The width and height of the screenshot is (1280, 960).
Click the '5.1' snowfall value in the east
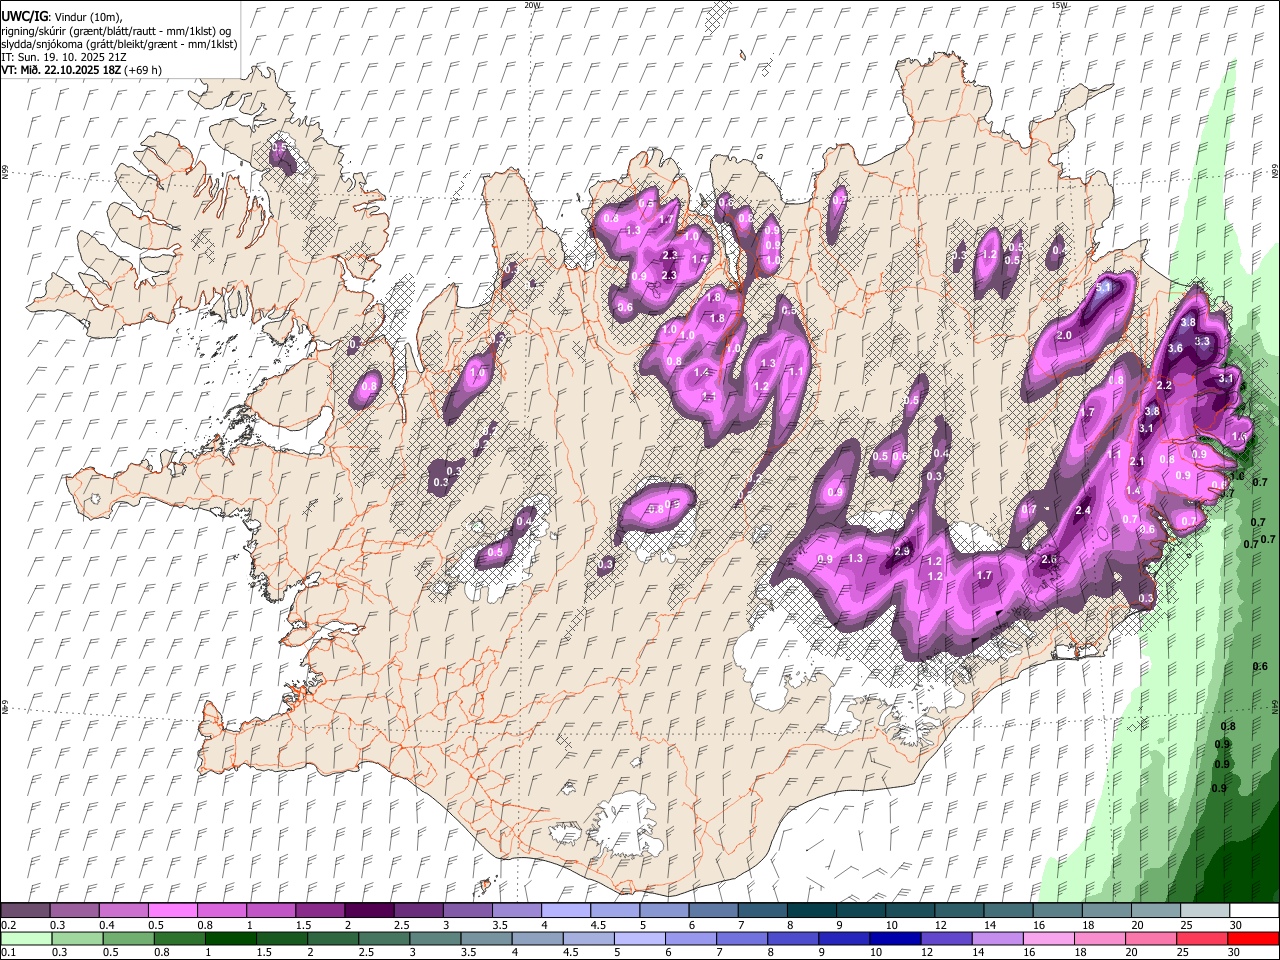(1104, 288)
